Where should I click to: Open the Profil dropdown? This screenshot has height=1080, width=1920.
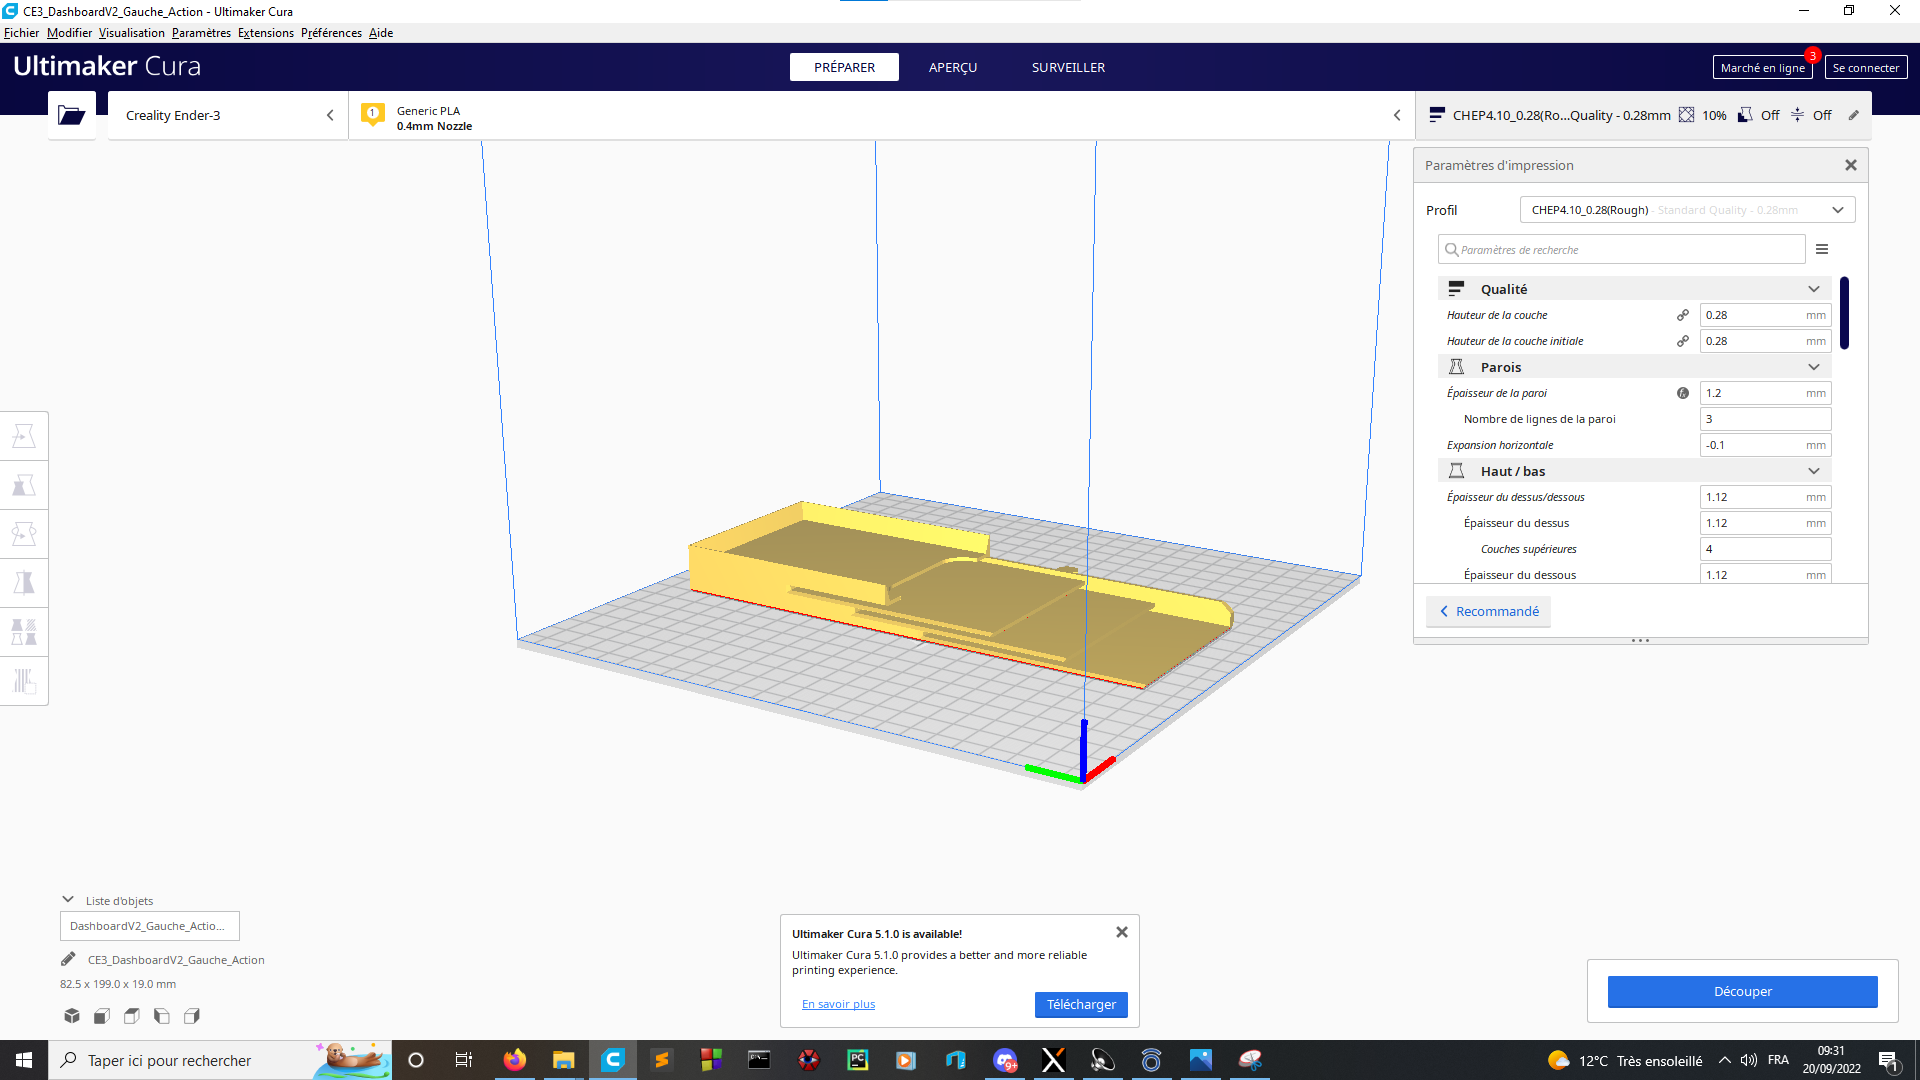coord(1688,210)
